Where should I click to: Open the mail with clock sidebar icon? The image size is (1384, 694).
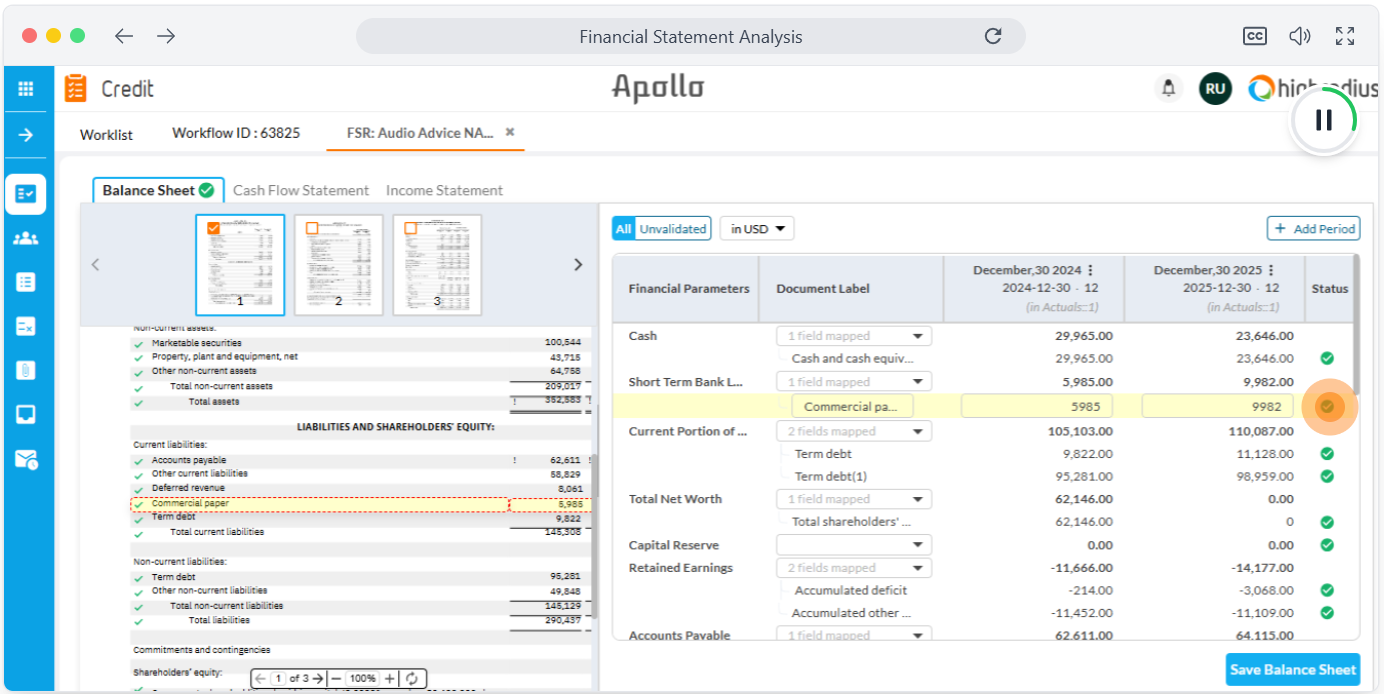coord(25,459)
